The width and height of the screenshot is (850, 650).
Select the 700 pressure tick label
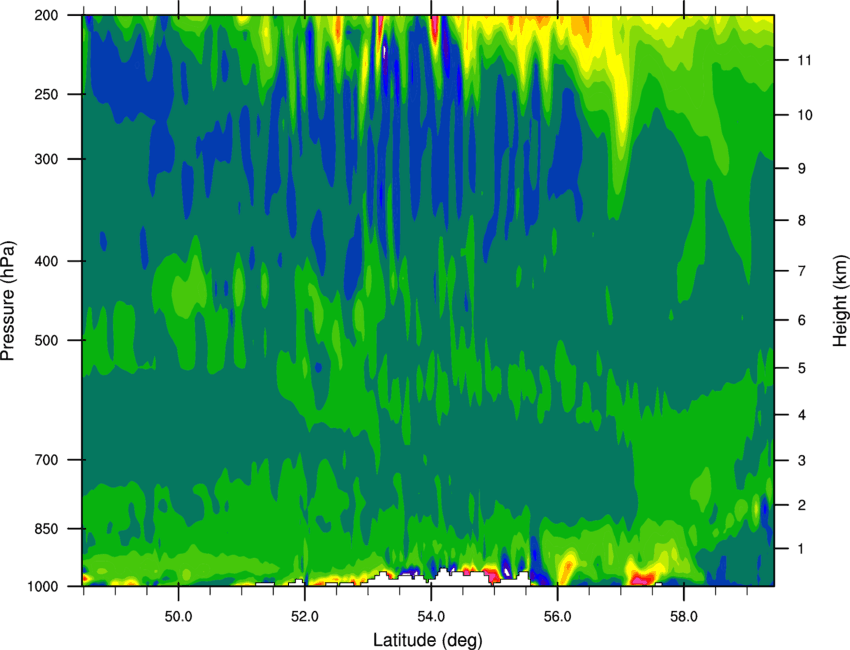47,460
